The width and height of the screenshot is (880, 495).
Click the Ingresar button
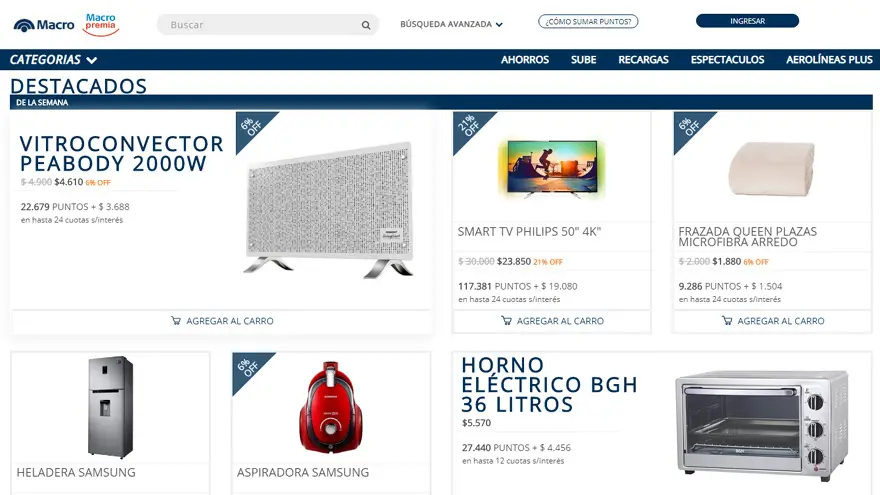pyautogui.click(x=747, y=21)
